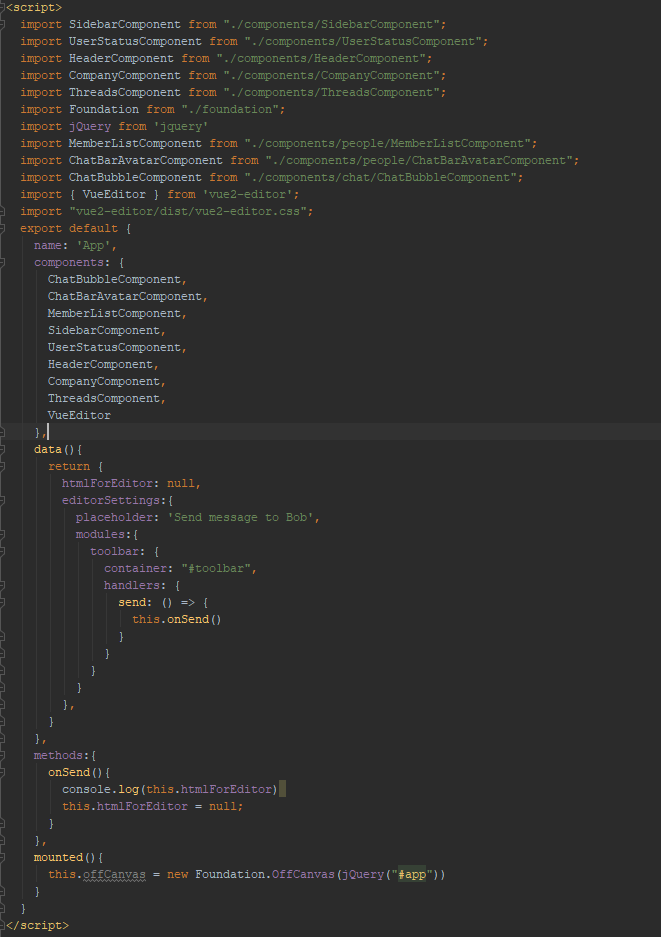Click the 'components' property key
Image resolution: width=661 pixels, height=937 pixels.
pos(69,262)
